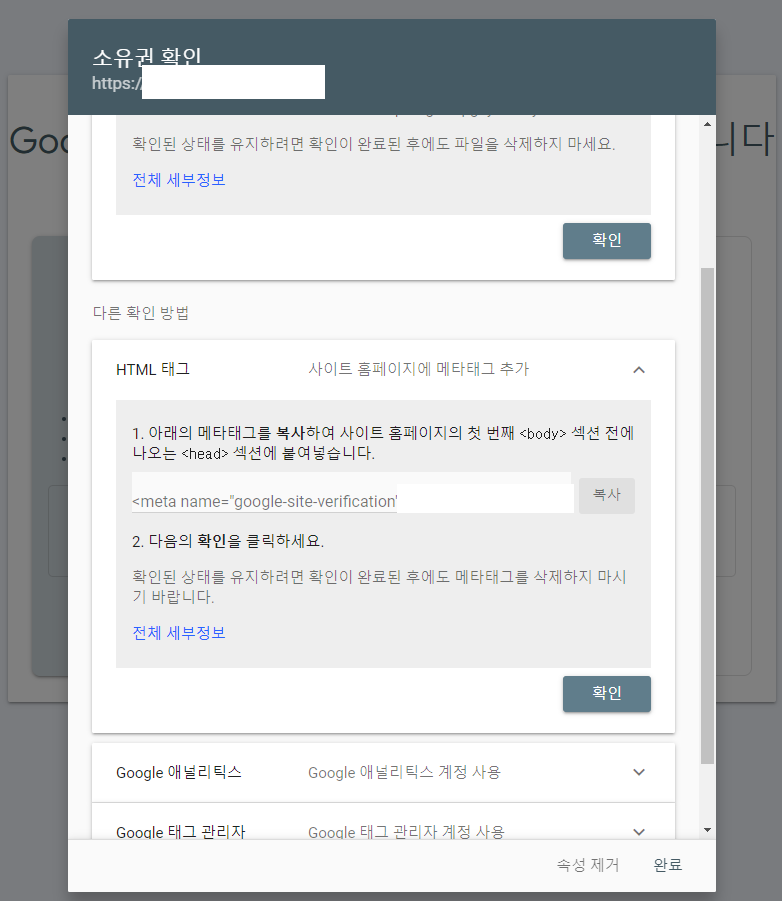
Task: Expand the Google 애널리틱스 chevron
Action: coord(638,772)
